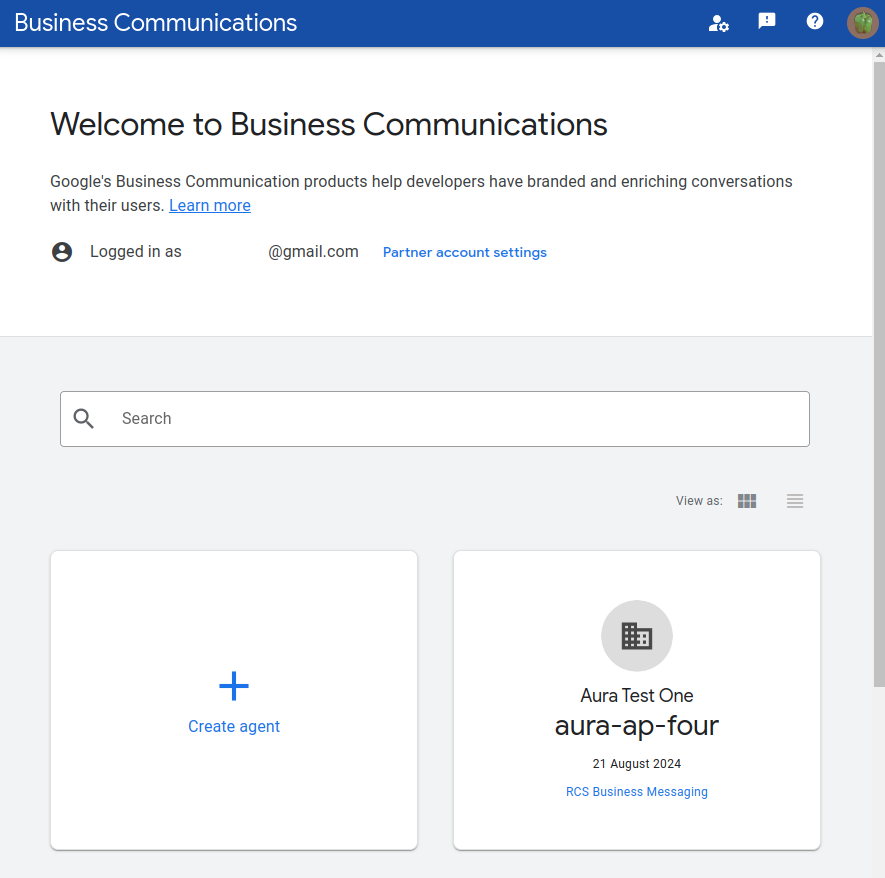
Task: Open the account profile avatar
Action: [x=862, y=23]
